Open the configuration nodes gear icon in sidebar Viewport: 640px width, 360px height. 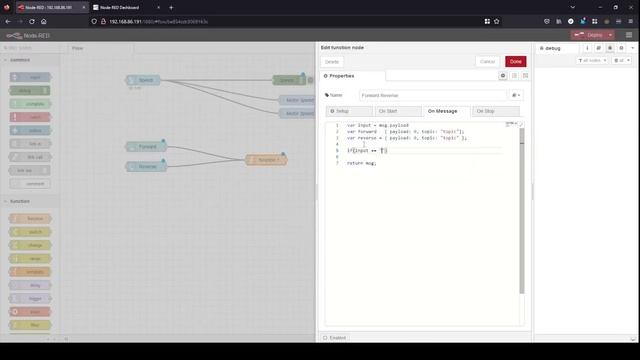[x=621, y=48]
